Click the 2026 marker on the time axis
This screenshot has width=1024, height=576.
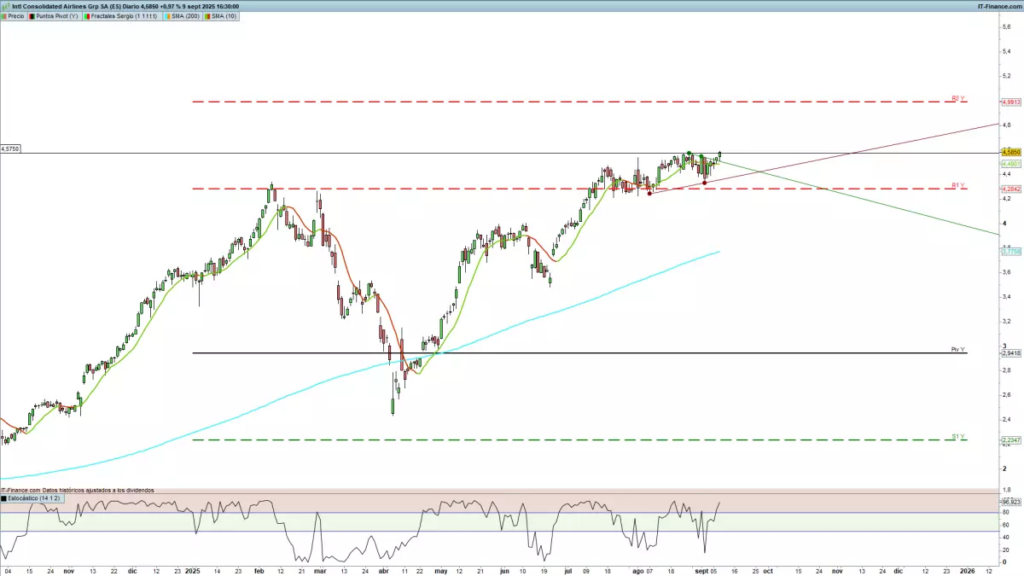(967, 568)
